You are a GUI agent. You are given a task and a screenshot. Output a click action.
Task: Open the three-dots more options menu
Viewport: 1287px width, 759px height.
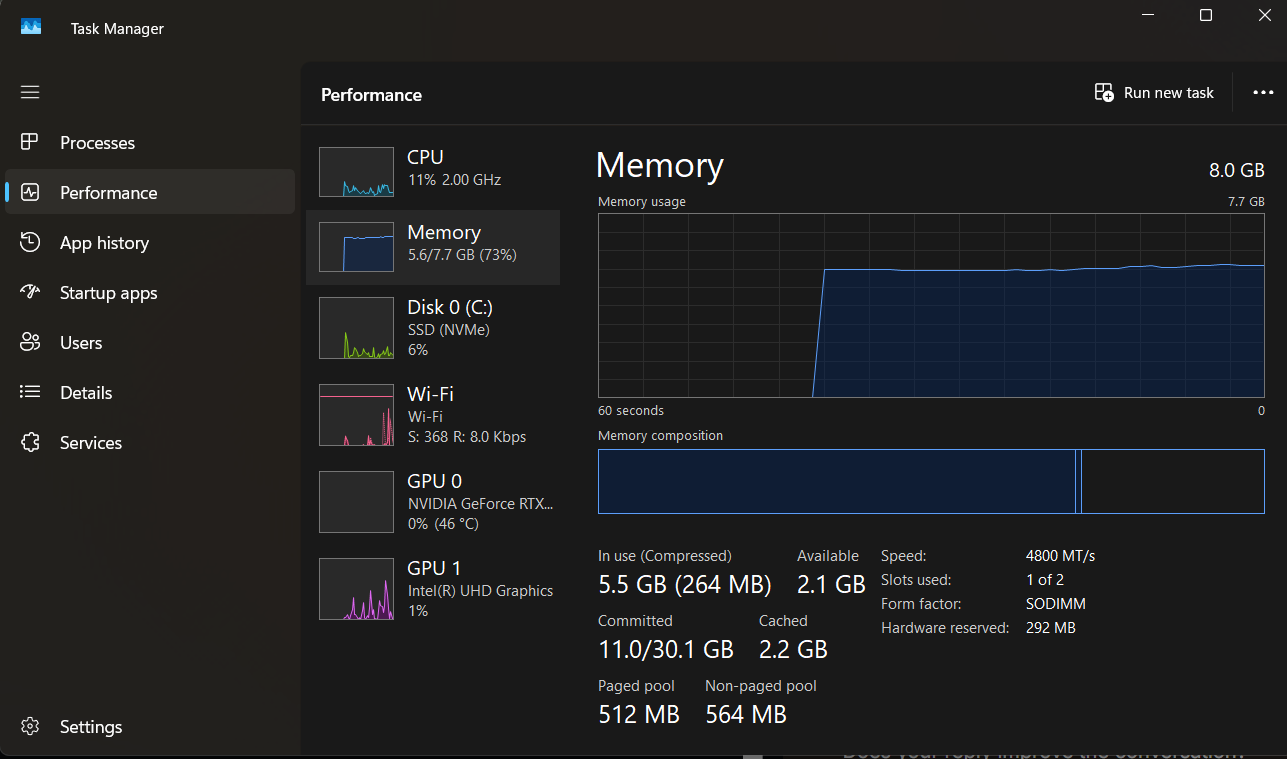pyautogui.click(x=1263, y=93)
